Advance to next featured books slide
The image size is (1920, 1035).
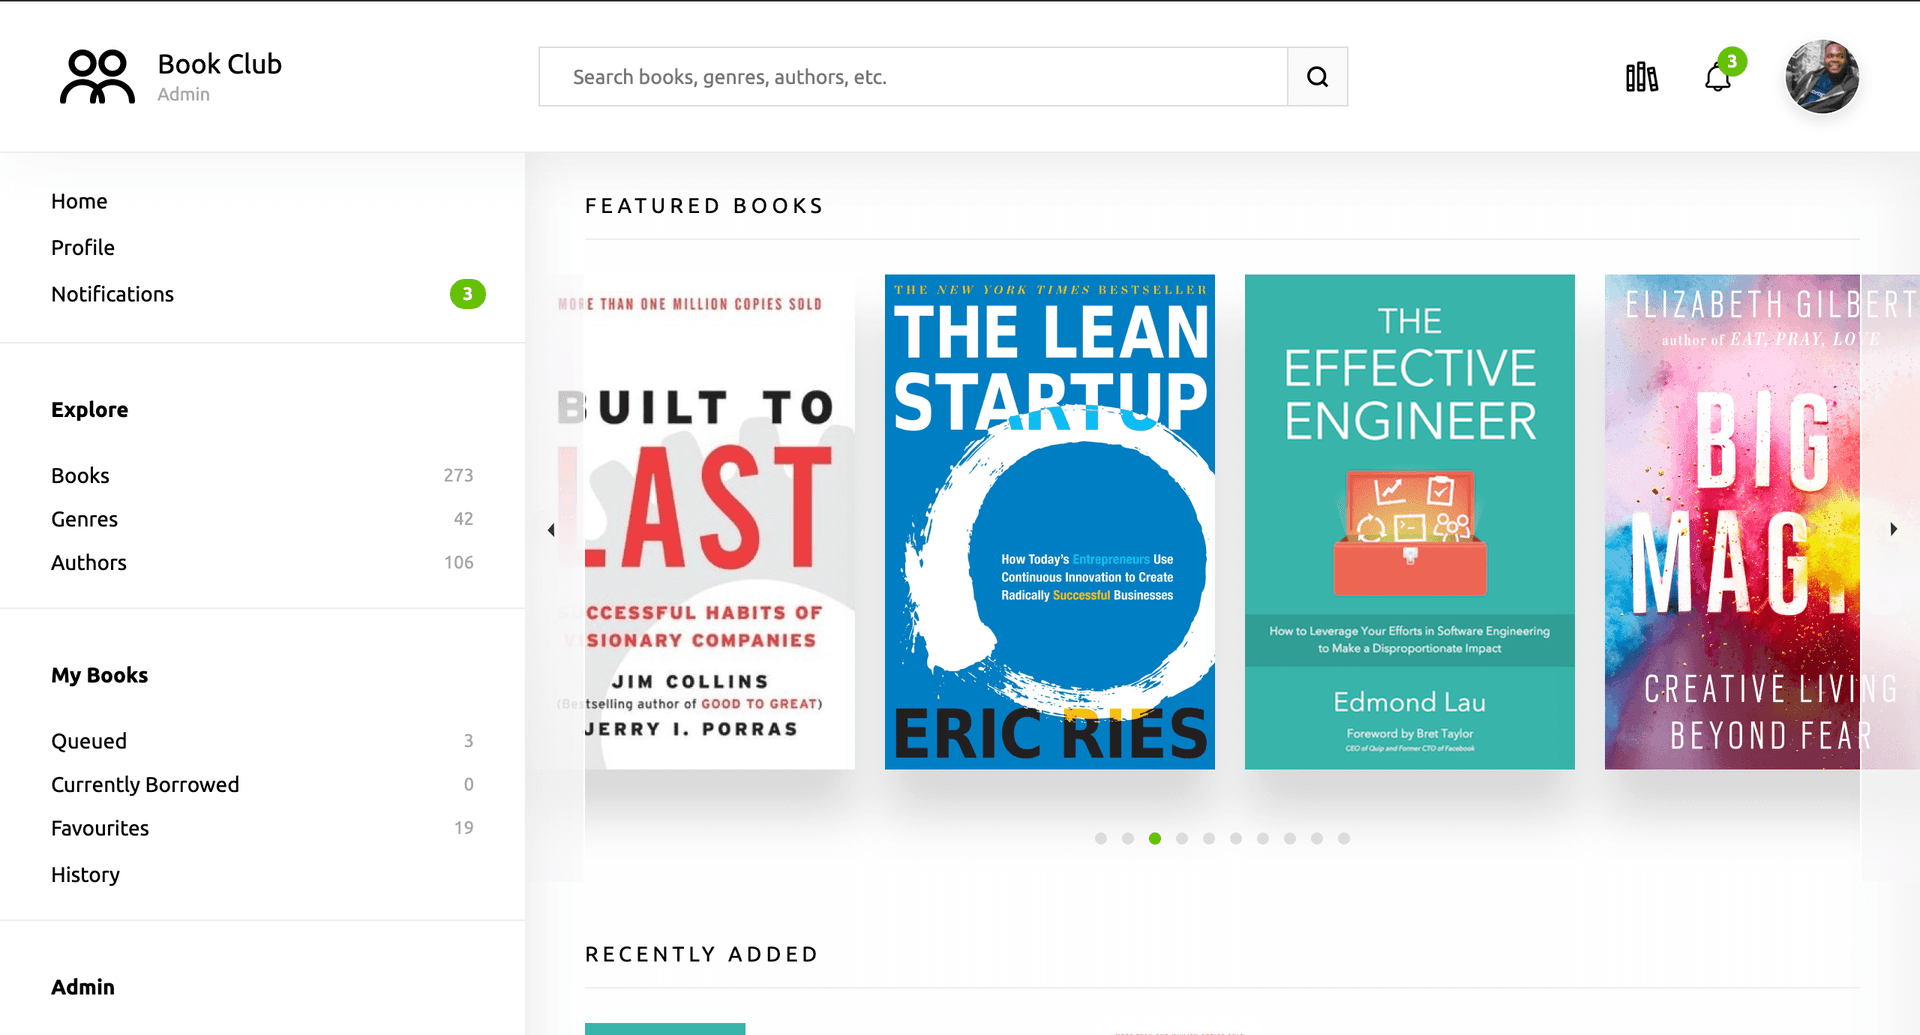click(x=1893, y=530)
